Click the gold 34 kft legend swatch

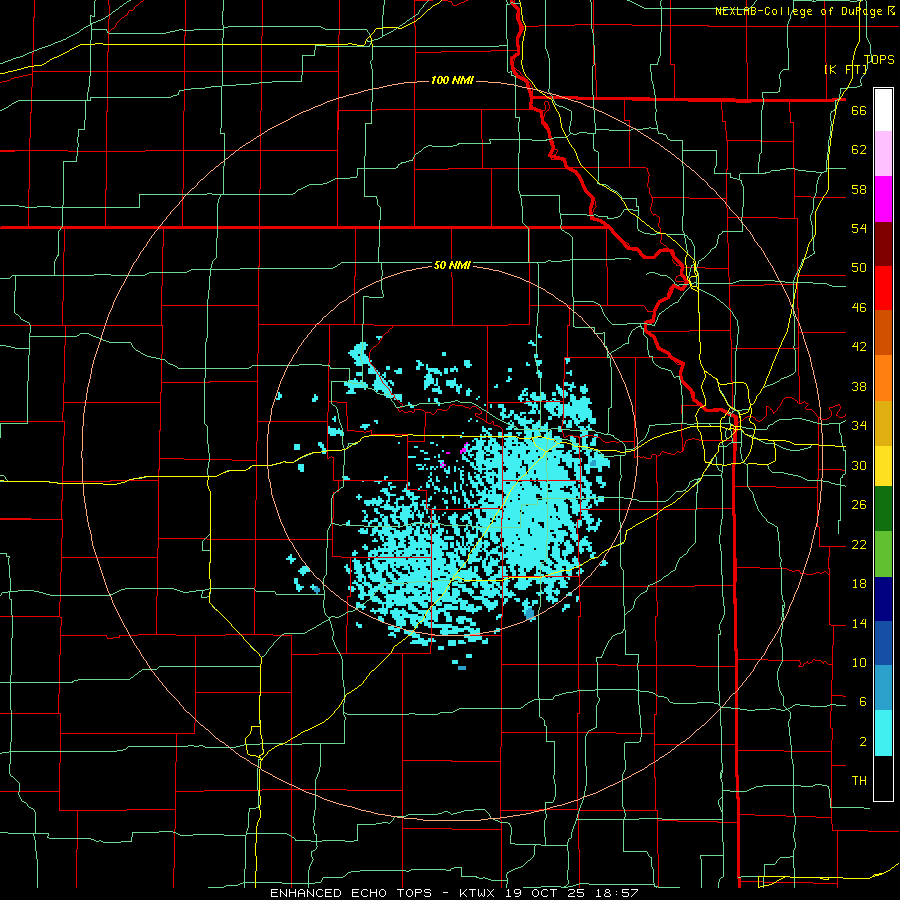tap(883, 423)
